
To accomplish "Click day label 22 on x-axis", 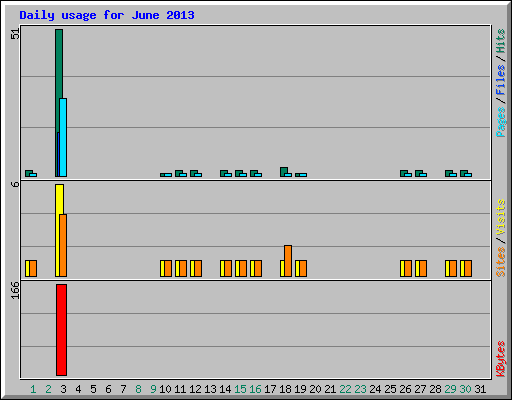I will click(x=345, y=389).
